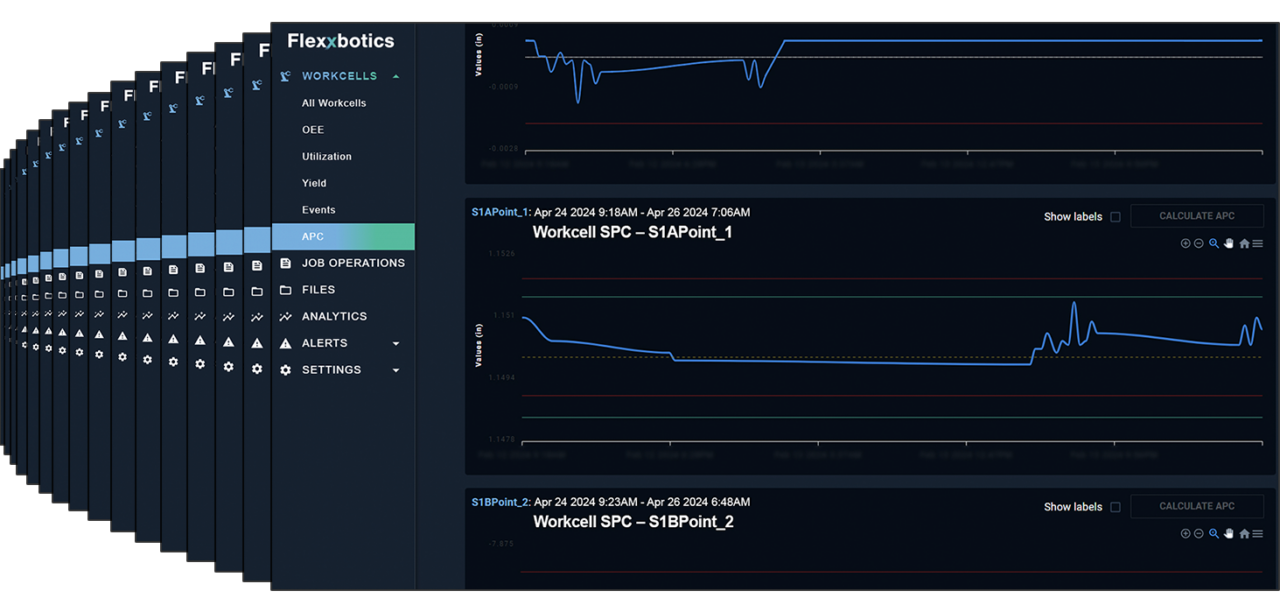Enable Show labels for S1BPoint_2
Screen dimensions: 1280x612
(x=1113, y=506)
